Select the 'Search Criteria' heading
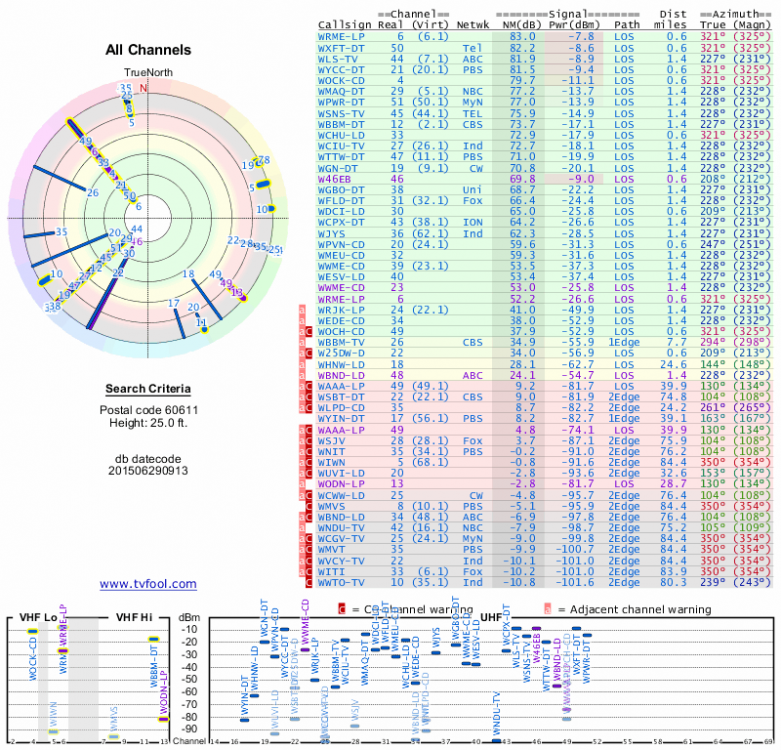This screenshot has height=750, width=781. tap(148, 389)
